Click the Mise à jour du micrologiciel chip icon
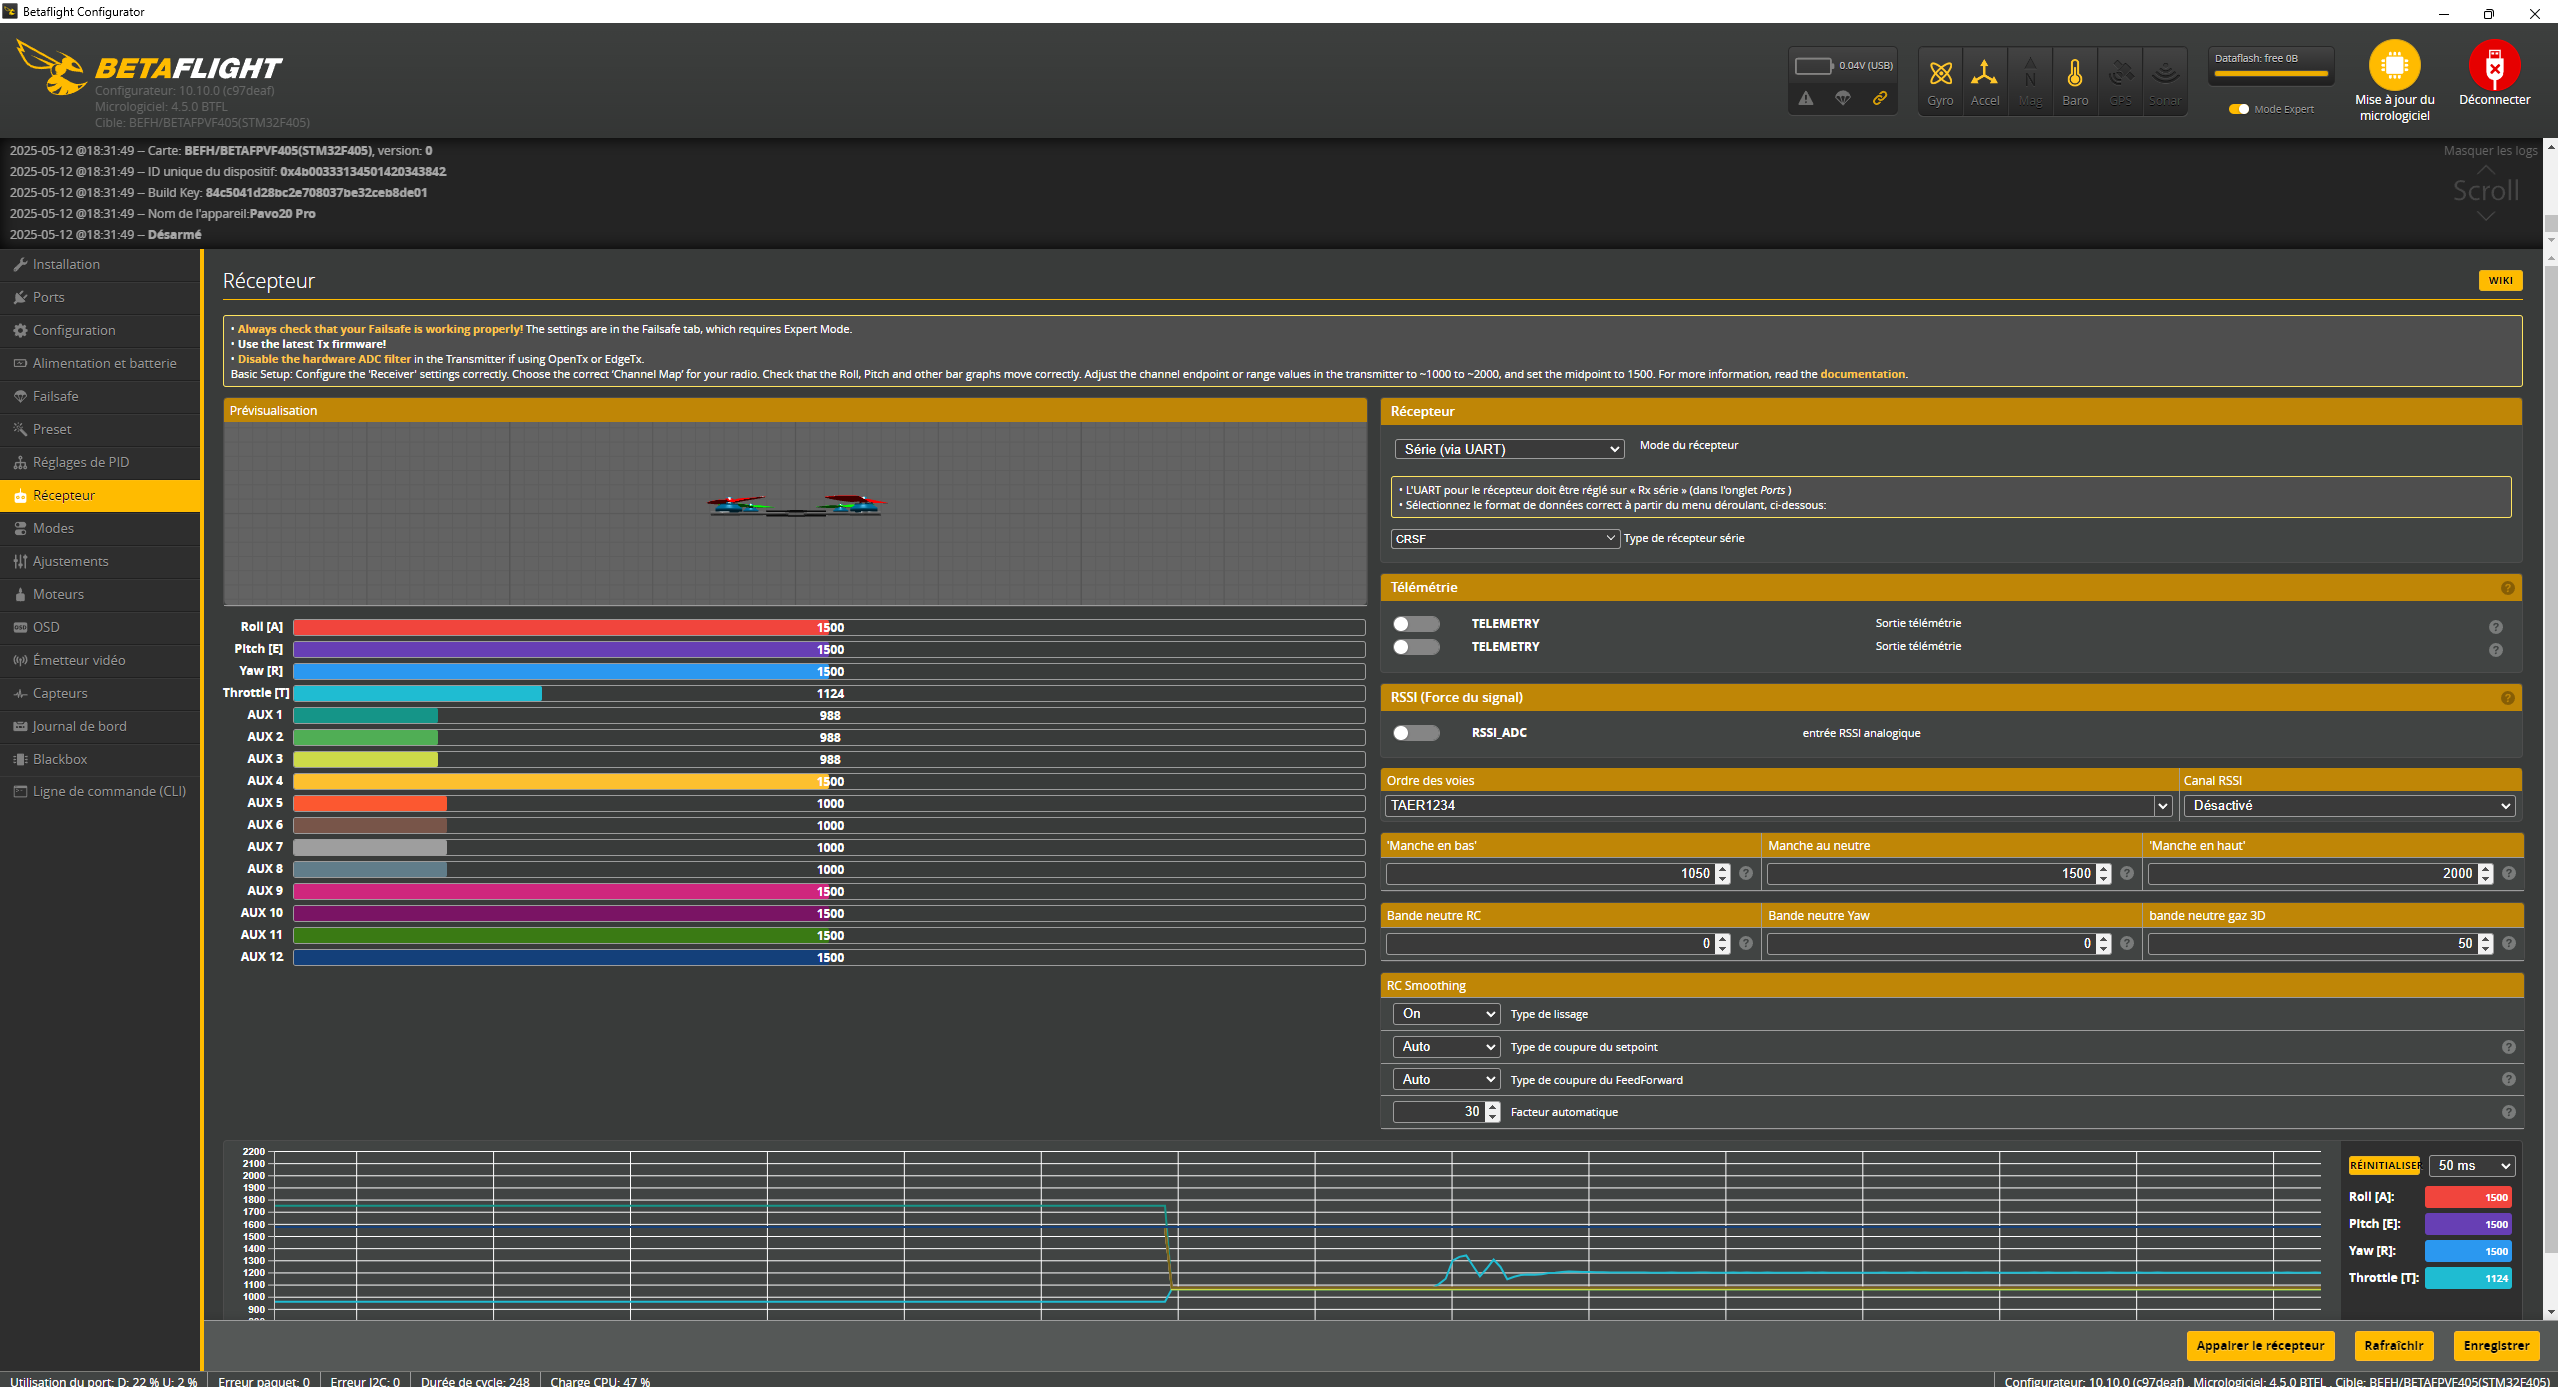2558x1387 pixels. 2394,66
